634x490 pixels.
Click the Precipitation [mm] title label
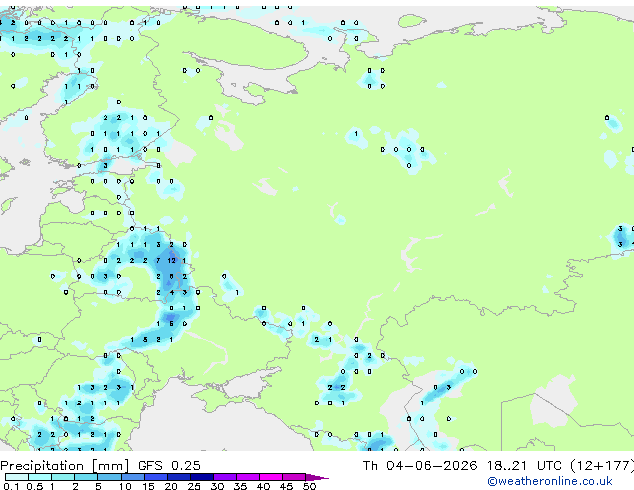click(65, 466)
